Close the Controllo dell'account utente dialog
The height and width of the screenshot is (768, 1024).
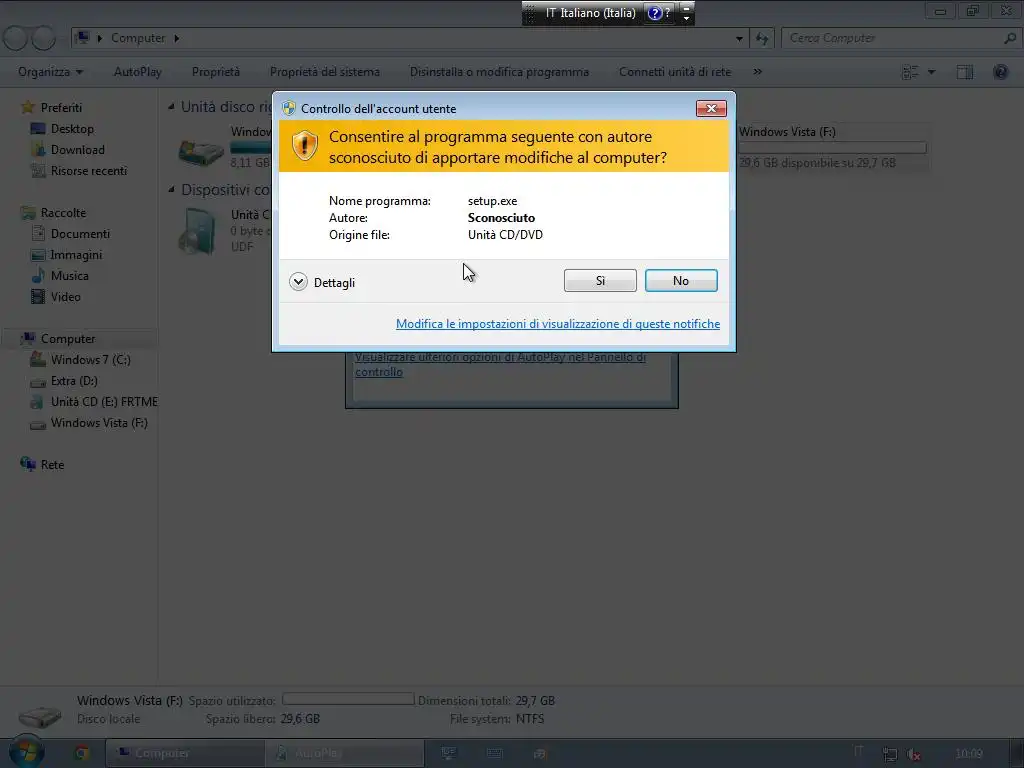711,108
